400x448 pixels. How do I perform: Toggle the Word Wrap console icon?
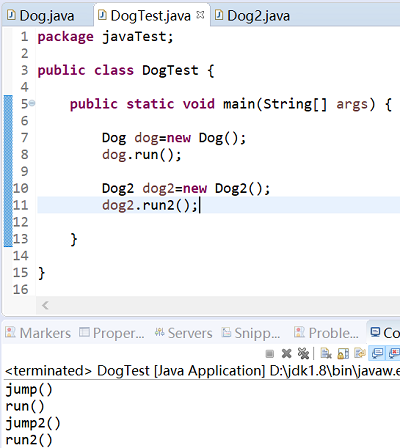(x=360, y=353)
